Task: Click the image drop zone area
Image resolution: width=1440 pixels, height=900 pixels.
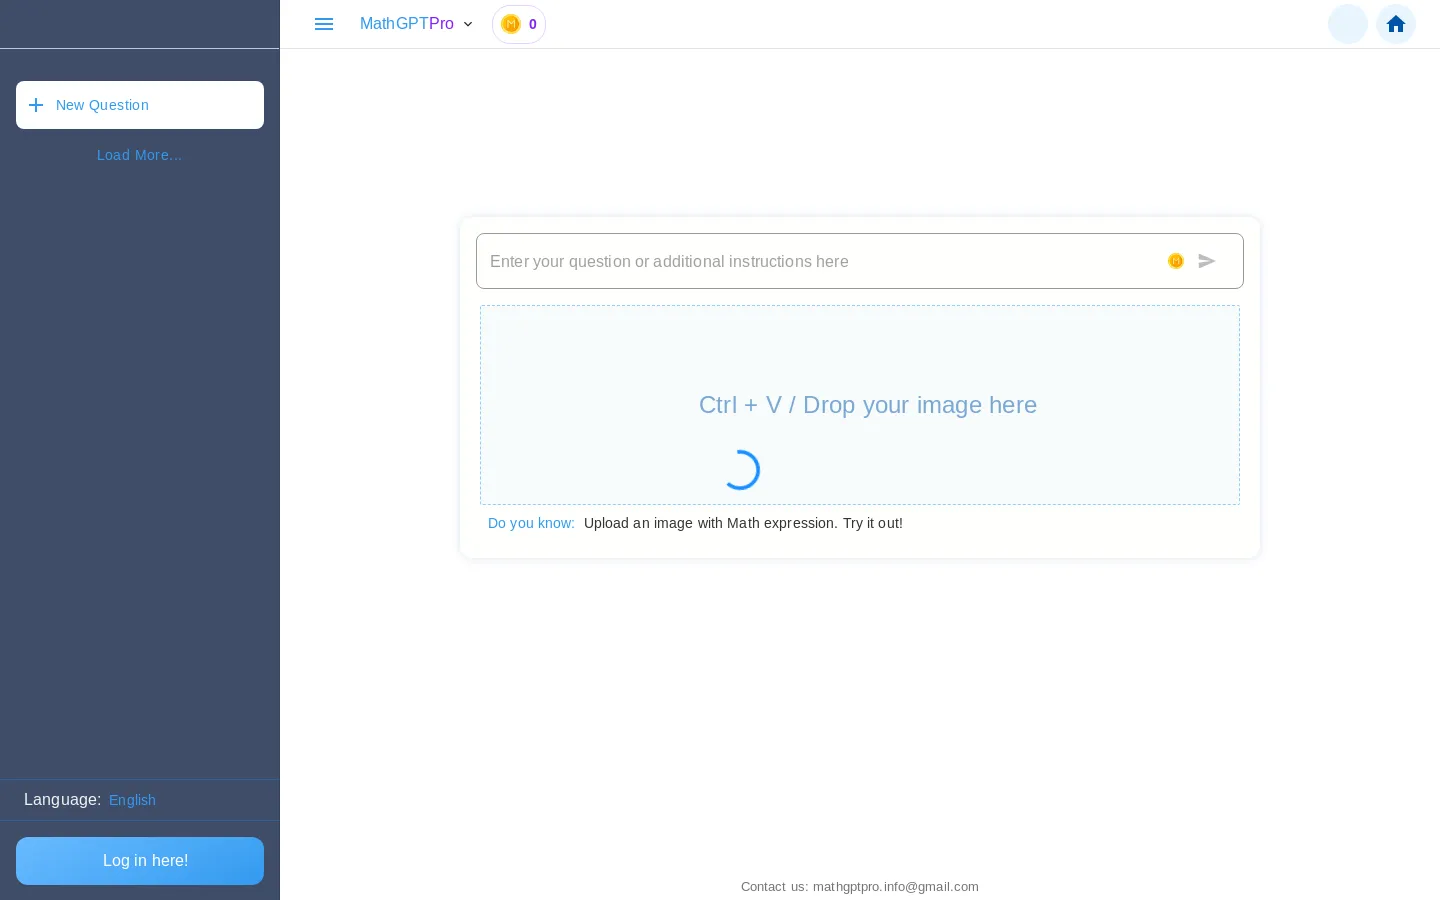Action: coord(860,405)
